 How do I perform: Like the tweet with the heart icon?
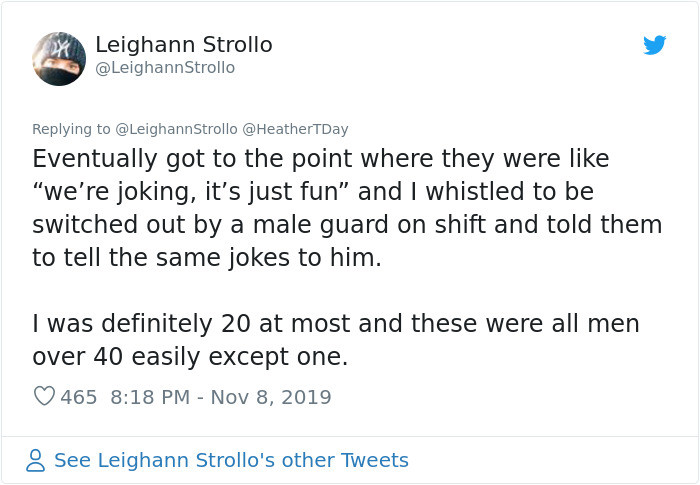point(44,397)
